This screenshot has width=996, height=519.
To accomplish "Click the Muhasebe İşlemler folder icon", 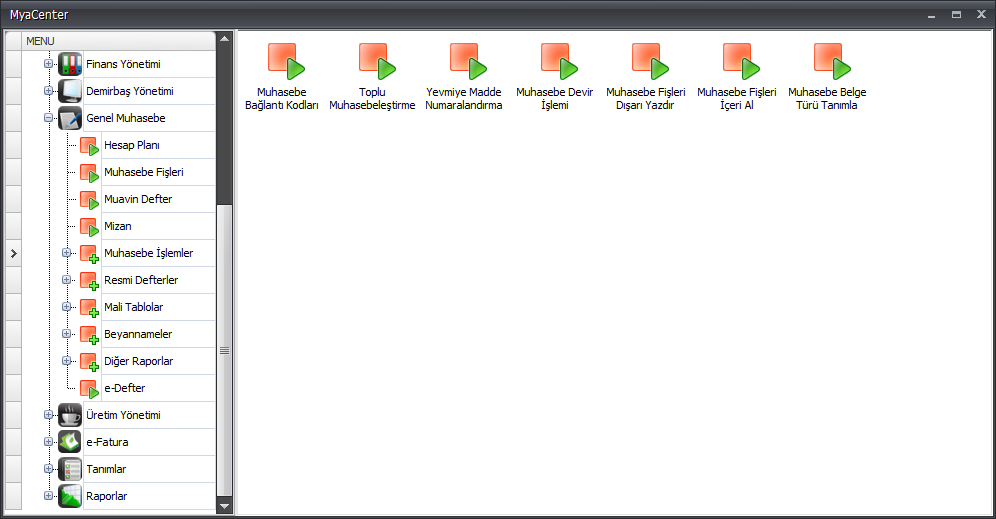I will click(x=90, y=254).
